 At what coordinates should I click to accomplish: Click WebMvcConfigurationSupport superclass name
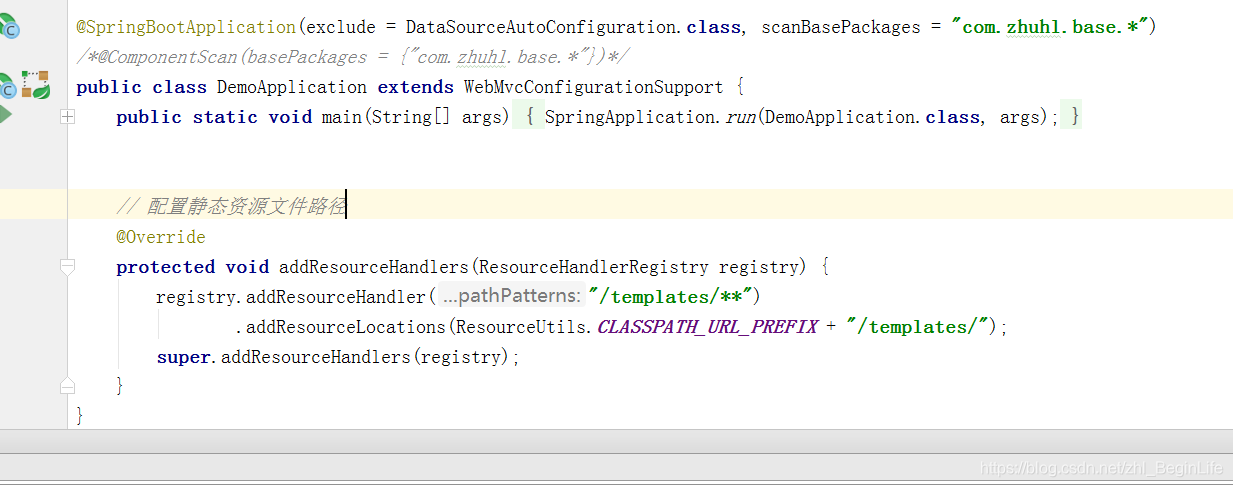pos(593,87)
